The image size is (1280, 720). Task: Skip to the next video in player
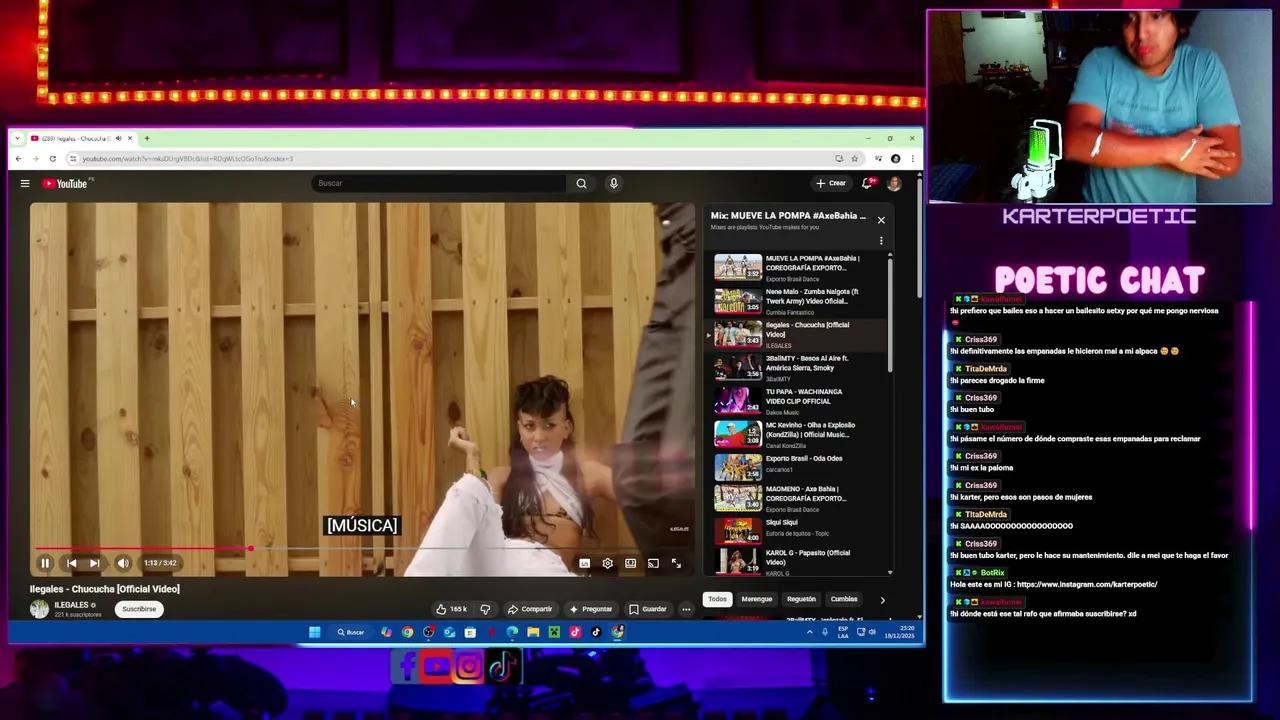pyautogui.click(x=94, y=563)
